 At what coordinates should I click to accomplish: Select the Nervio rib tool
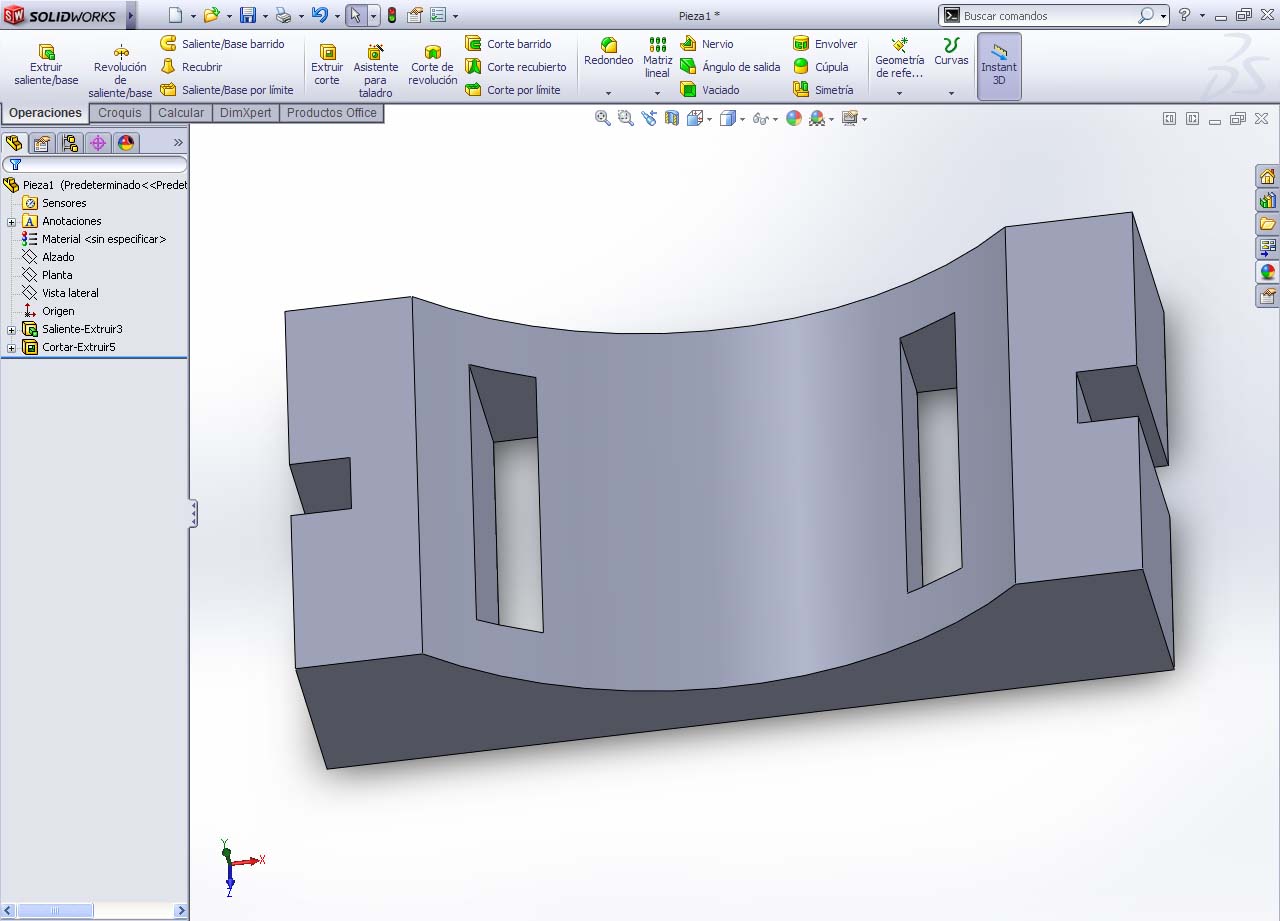point(706,44)
